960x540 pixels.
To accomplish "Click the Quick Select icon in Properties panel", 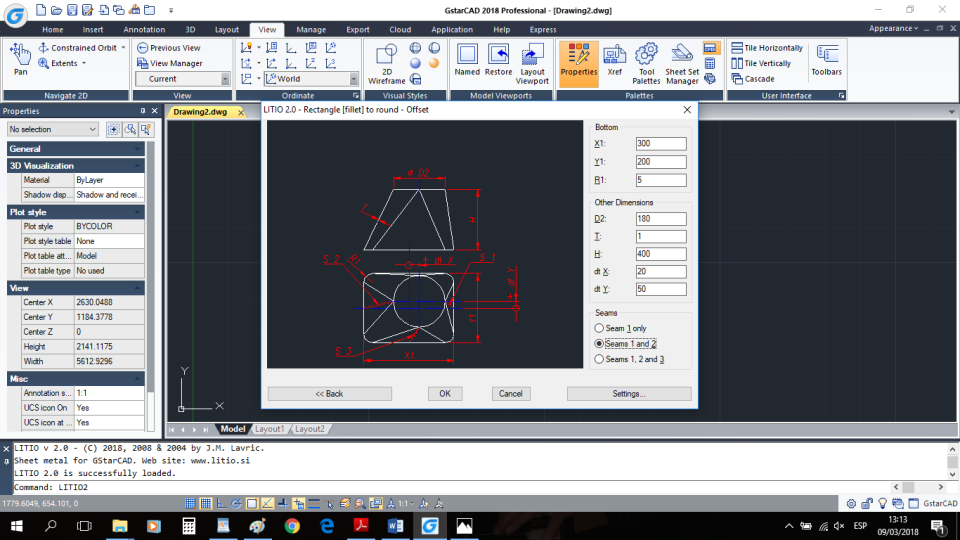I will [x=146, y=129].
